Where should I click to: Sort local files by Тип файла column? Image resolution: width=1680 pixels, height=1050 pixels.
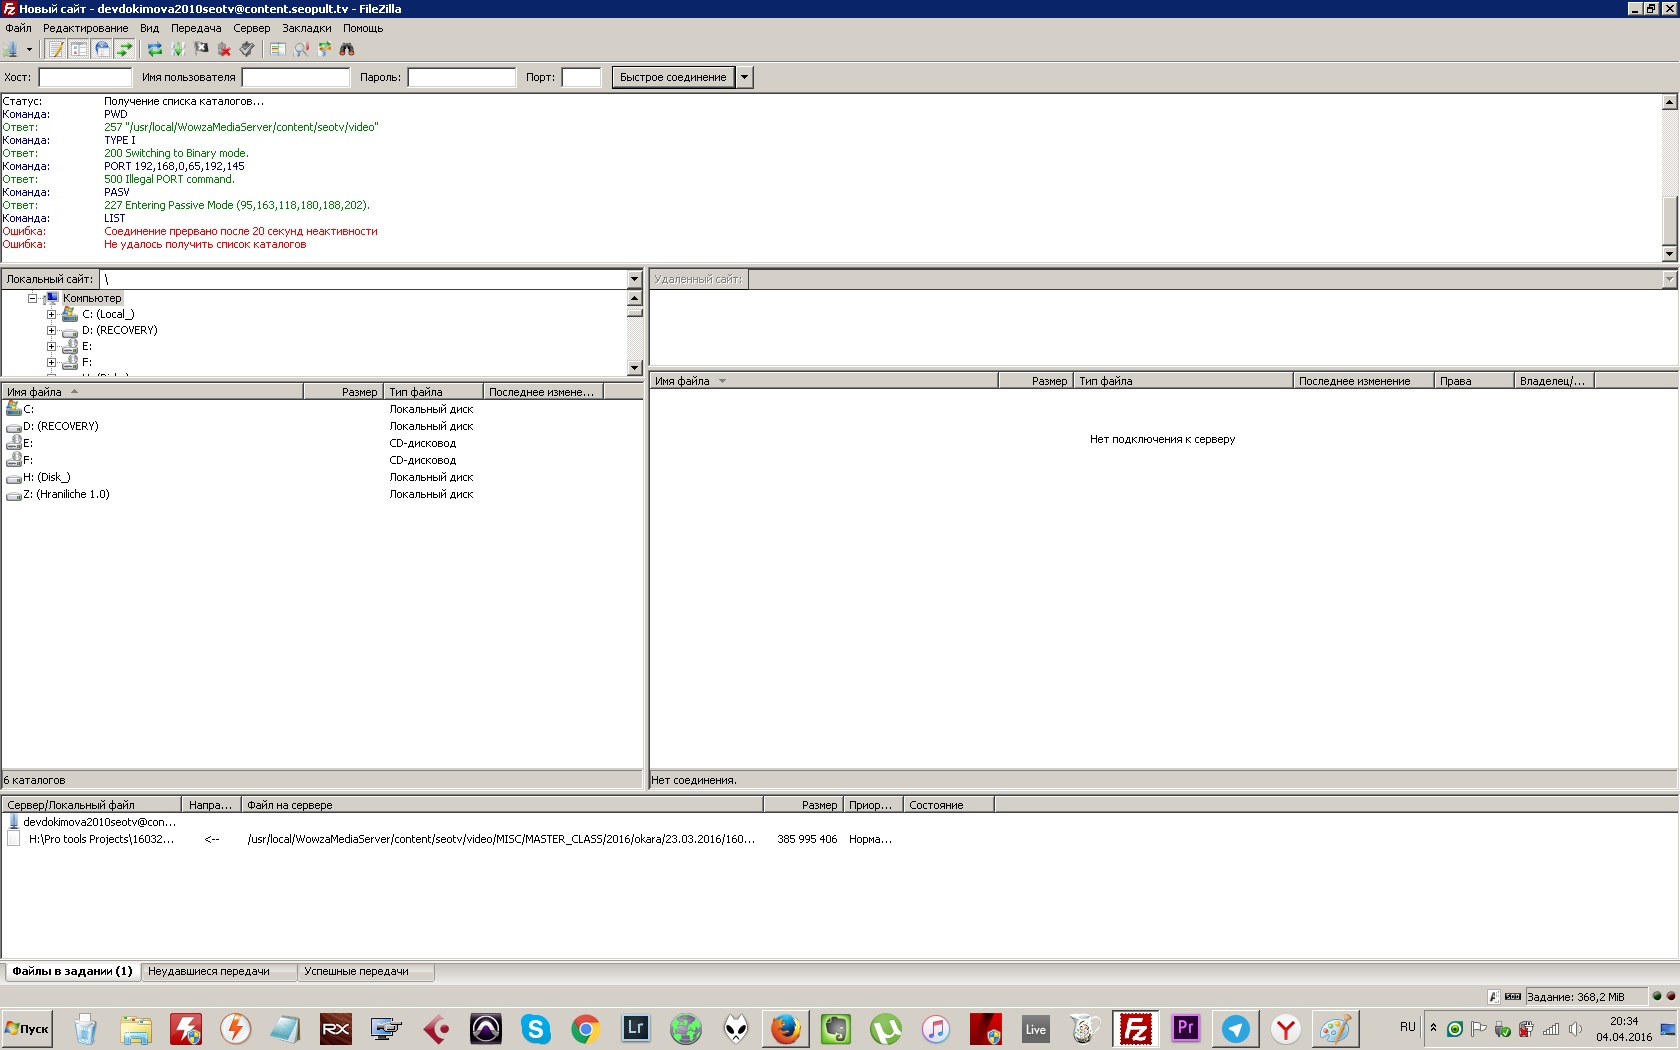point(432,392)
